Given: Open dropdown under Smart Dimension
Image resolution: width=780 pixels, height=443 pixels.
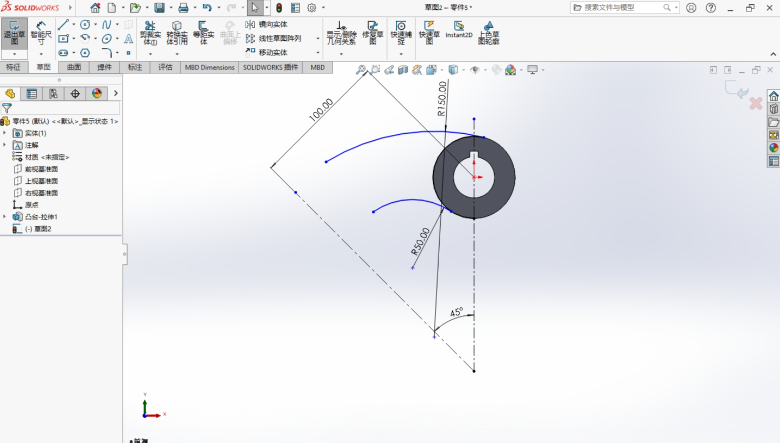Looking at the screenshot, I should click(41, 54).
